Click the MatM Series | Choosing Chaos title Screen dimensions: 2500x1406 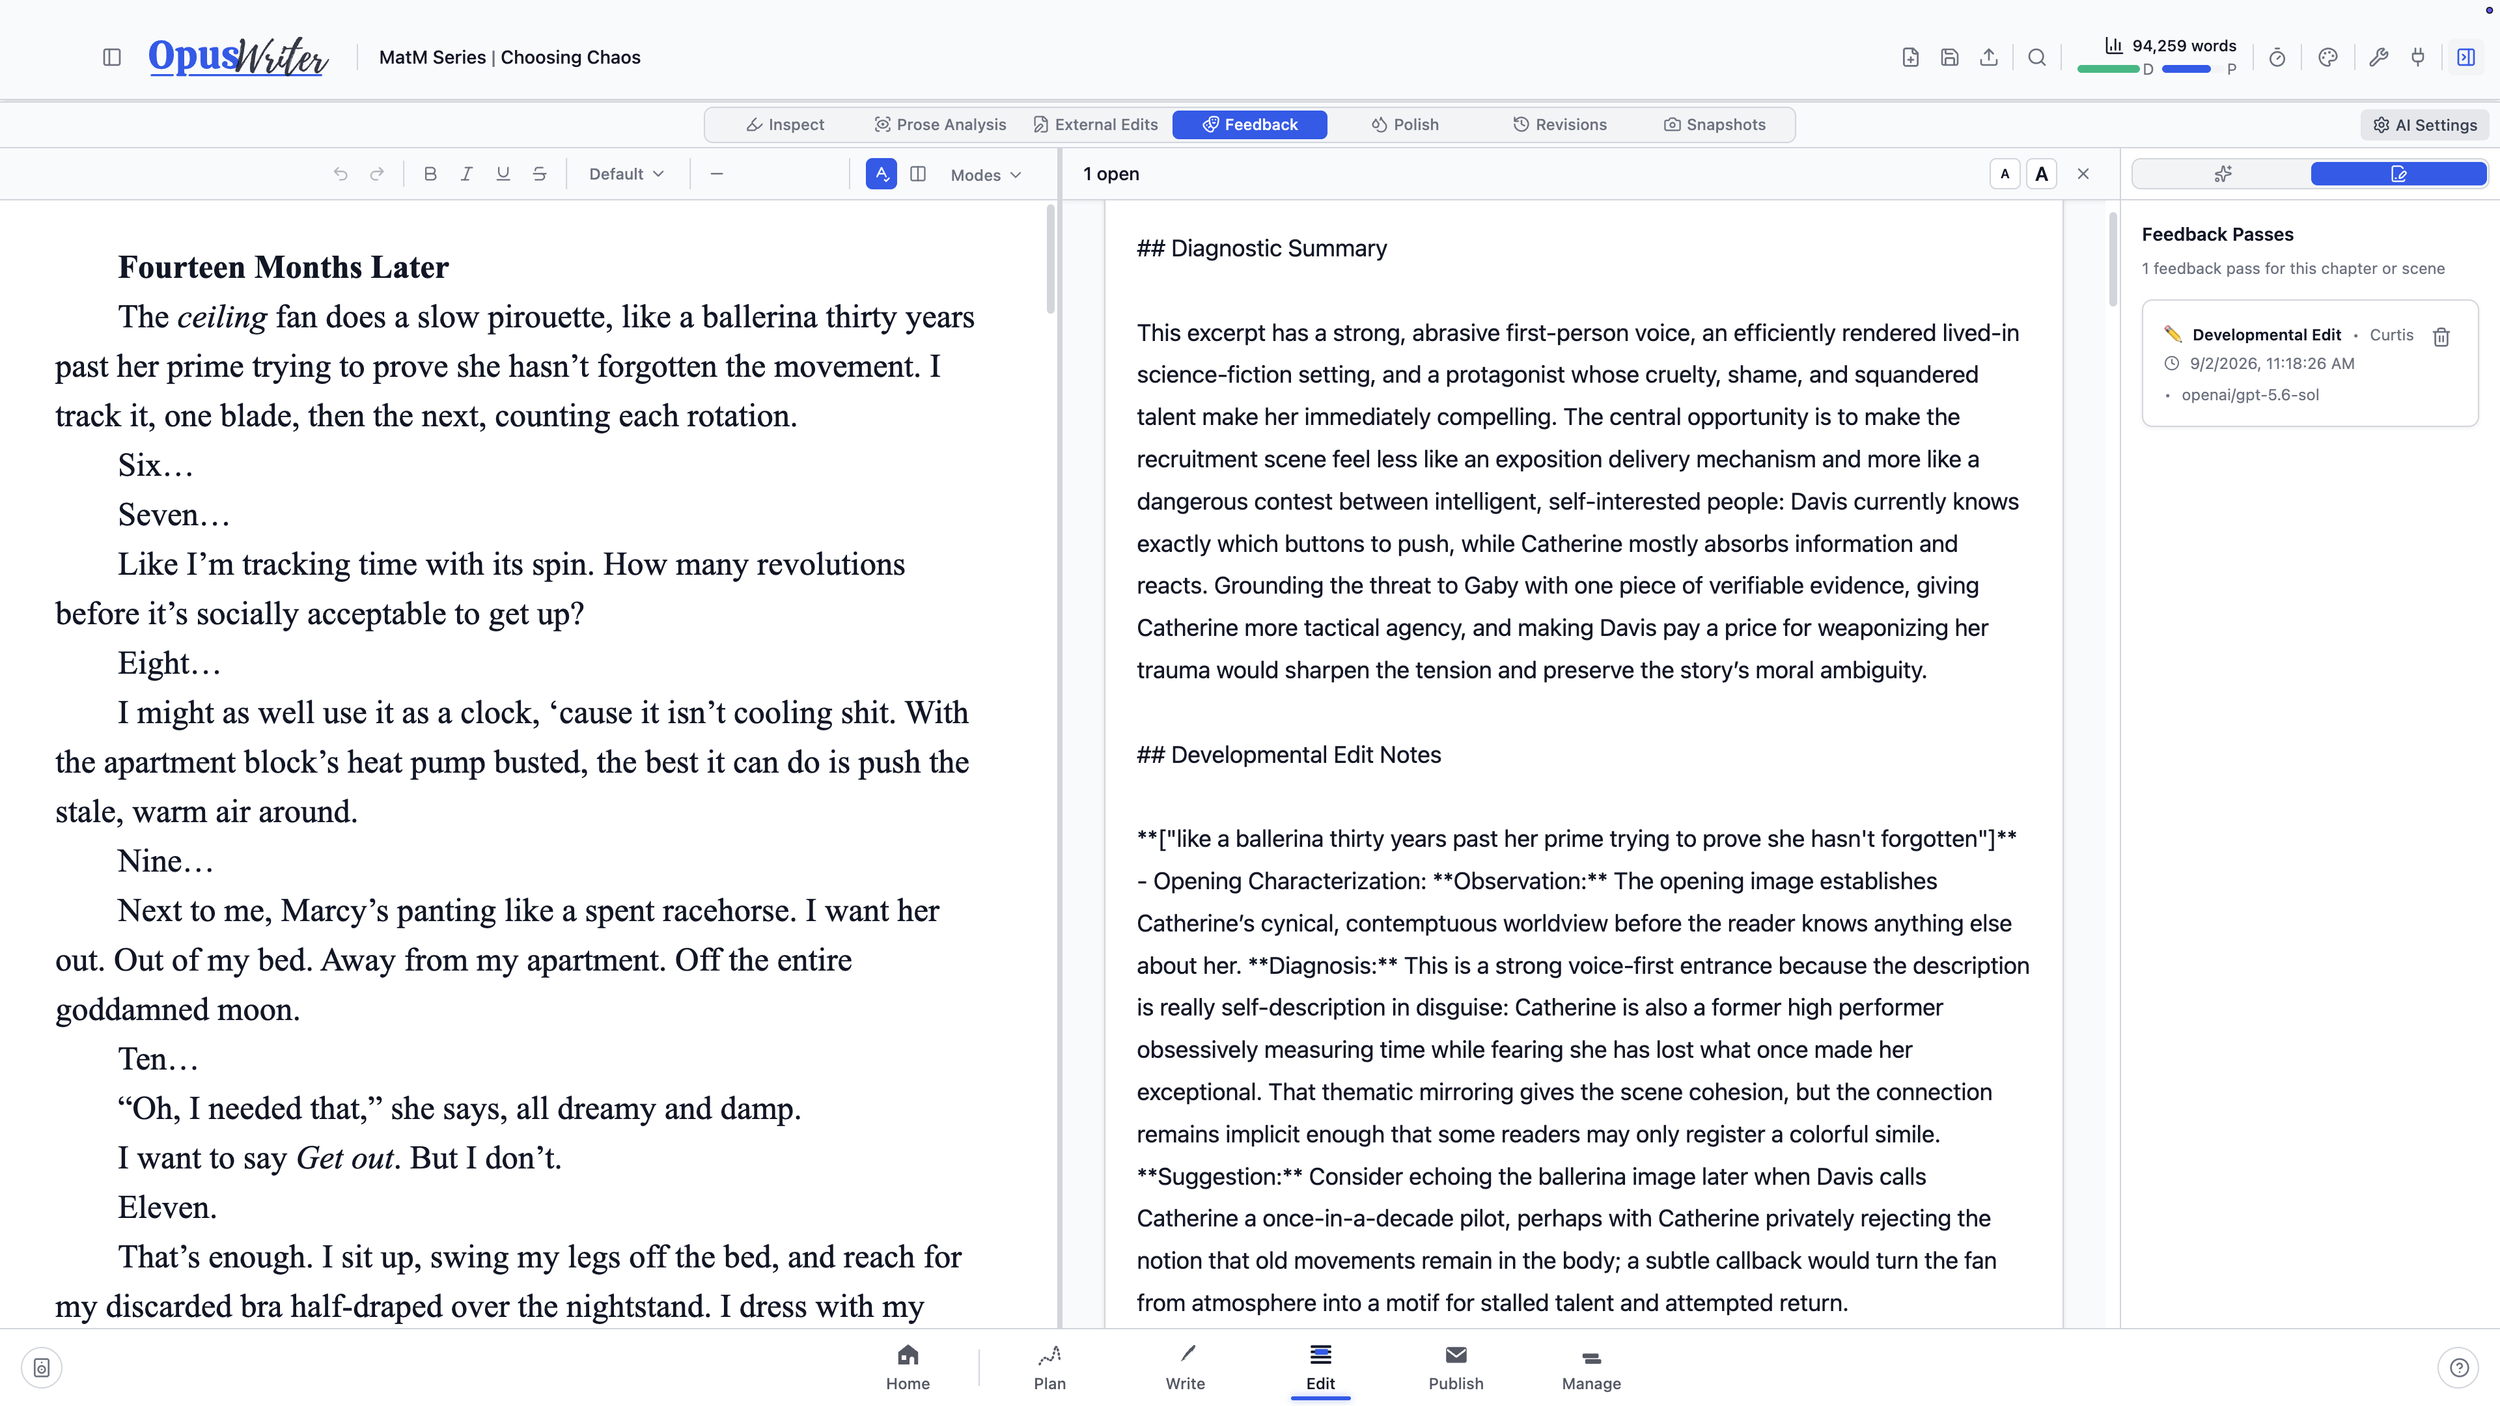point(510,58)
